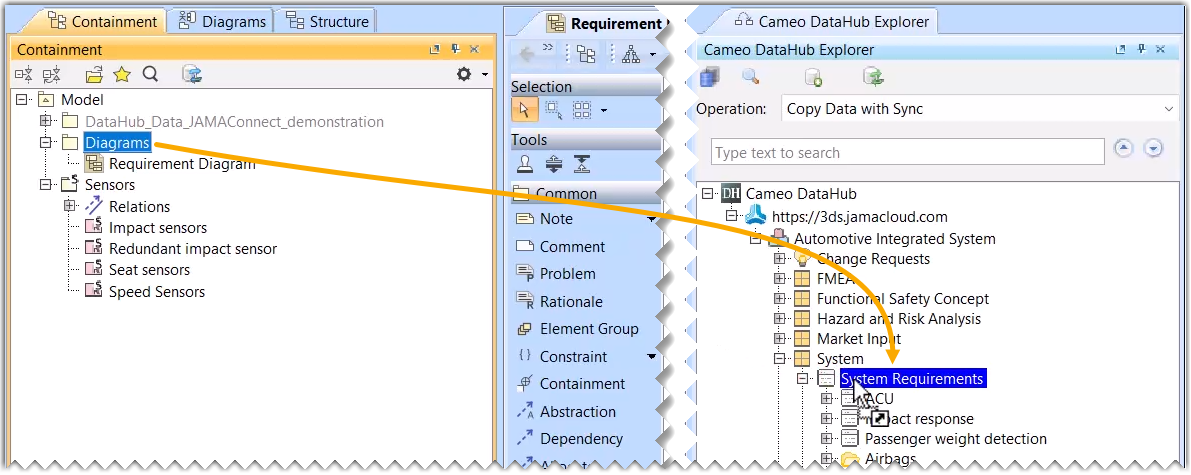Viewport: 1191px width, 475px height.
Task: Float the Containment panel with undock icon
Action: [434, 49]
